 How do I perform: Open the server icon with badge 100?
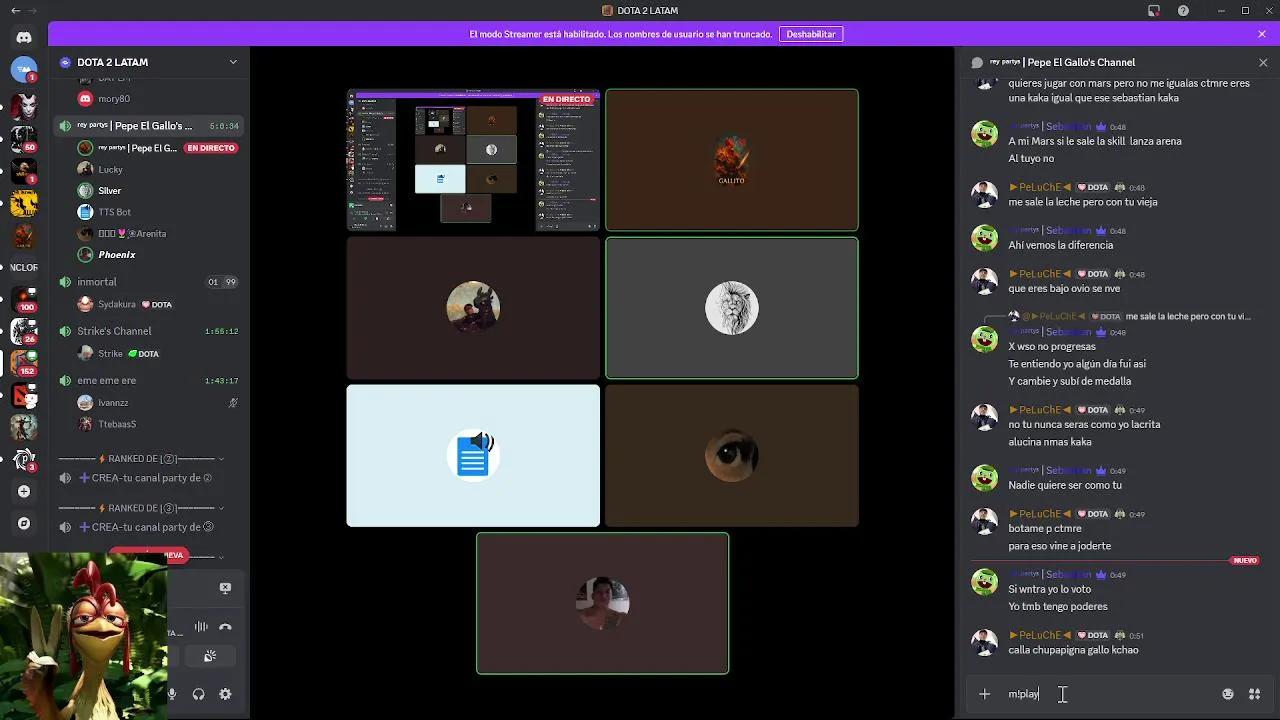[24, 299]
